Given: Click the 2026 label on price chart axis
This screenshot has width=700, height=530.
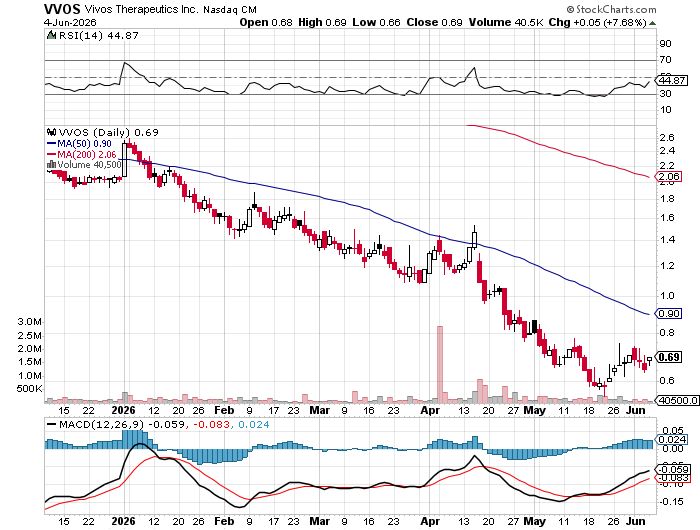Looking at the screenshot, I should click(x=123, y=410).
